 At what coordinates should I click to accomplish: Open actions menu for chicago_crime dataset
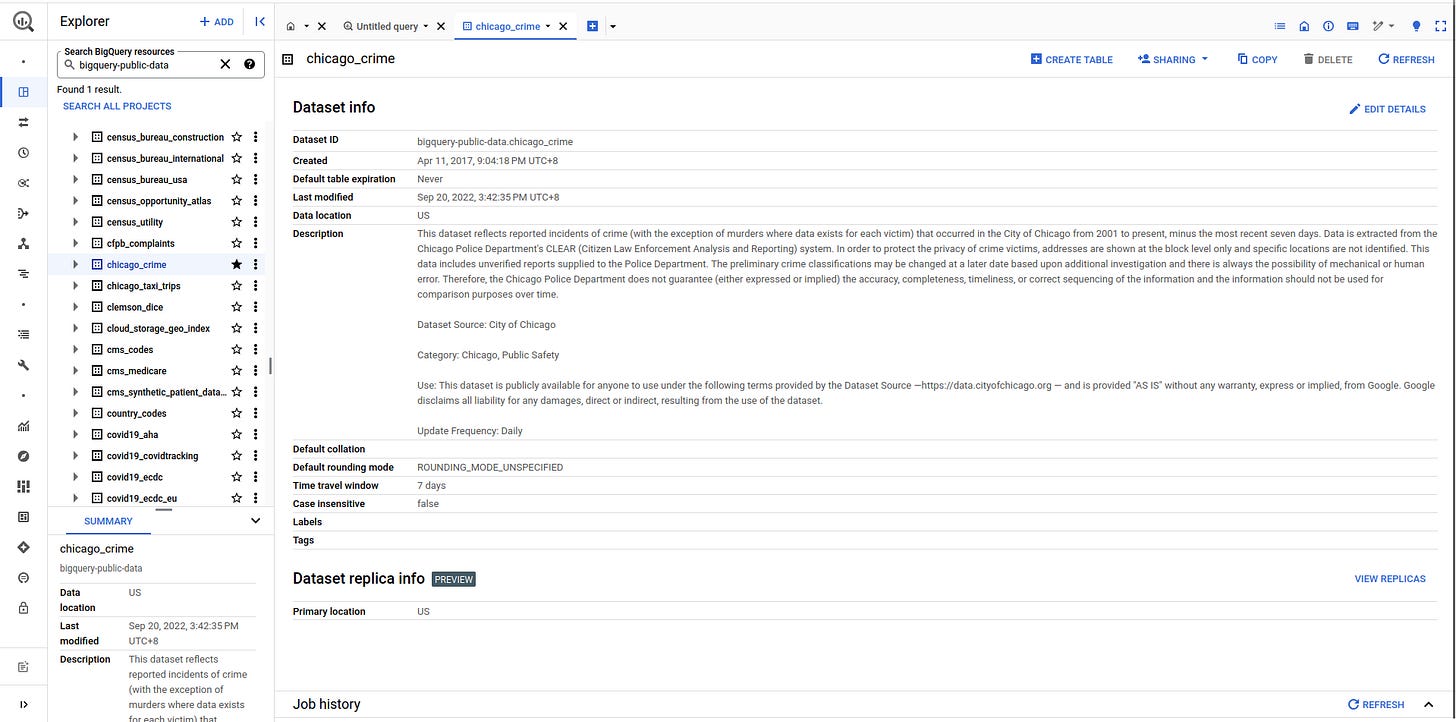[255, 265]
